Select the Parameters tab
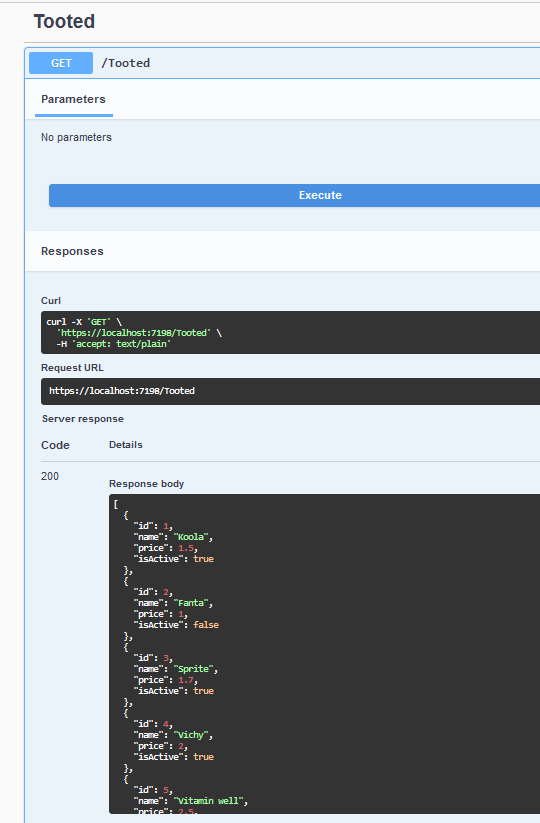 coord(73,99)
